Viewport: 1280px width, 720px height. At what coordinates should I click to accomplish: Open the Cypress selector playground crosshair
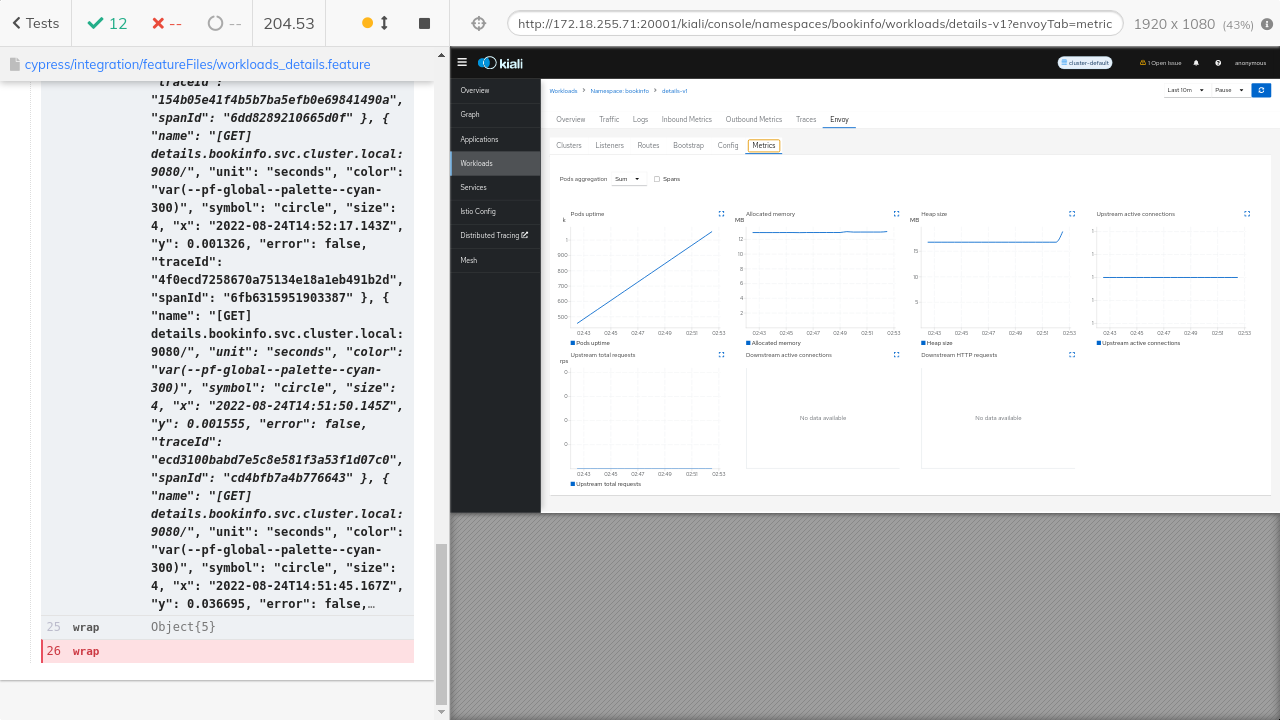pyautogui.click(x=479, y=23)
